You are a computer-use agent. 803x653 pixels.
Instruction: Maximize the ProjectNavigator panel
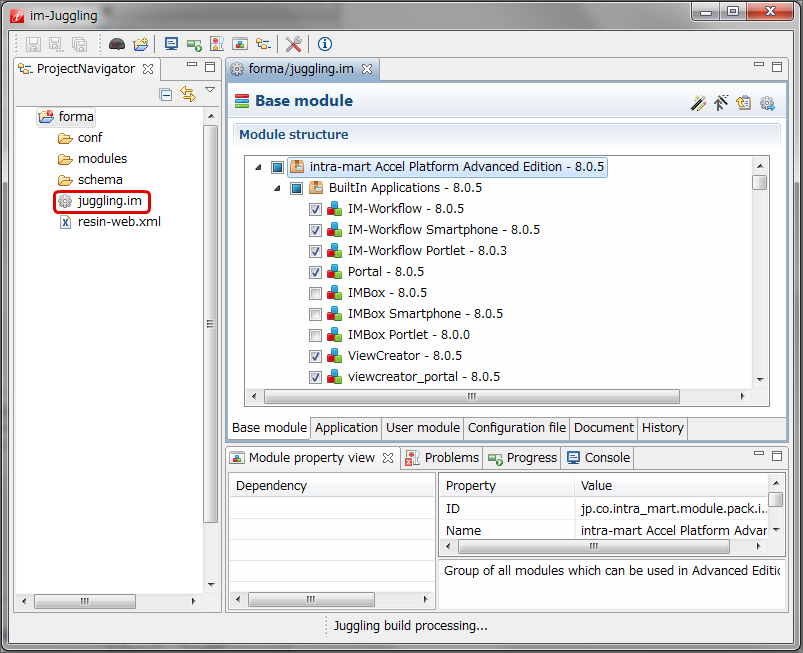210,67
